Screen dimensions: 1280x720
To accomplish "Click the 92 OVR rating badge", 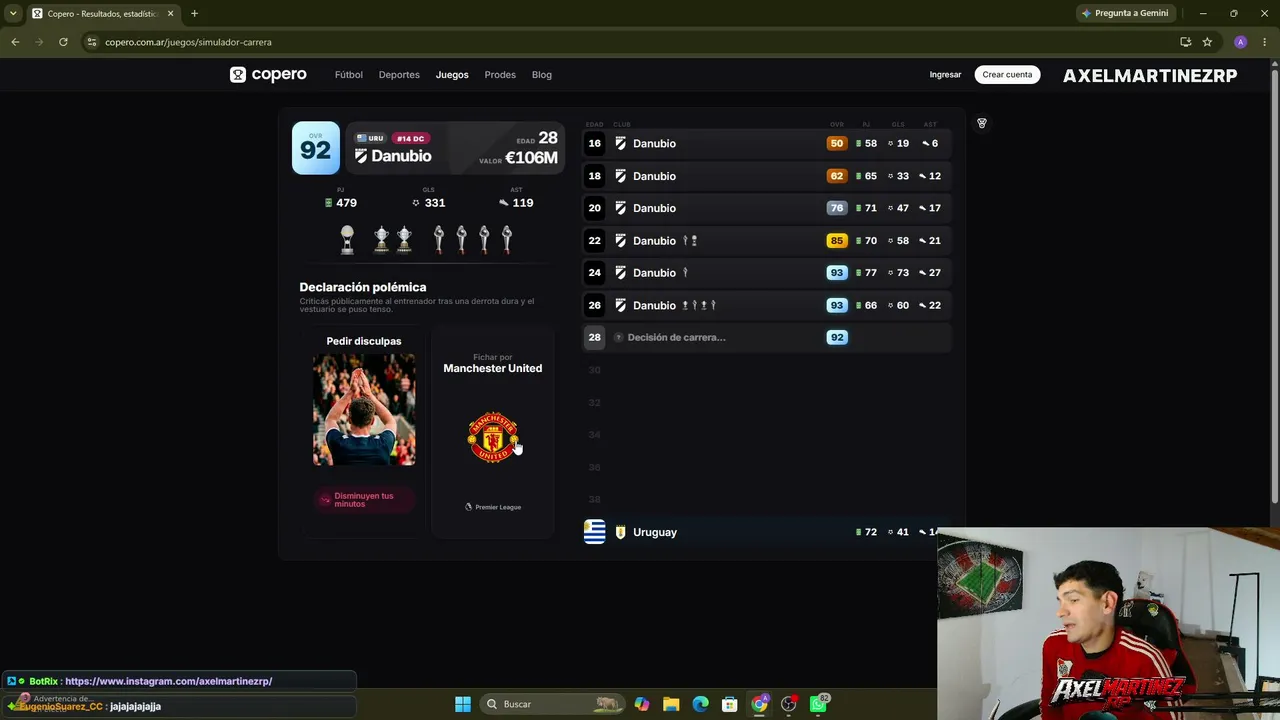I will coord(316,148).
